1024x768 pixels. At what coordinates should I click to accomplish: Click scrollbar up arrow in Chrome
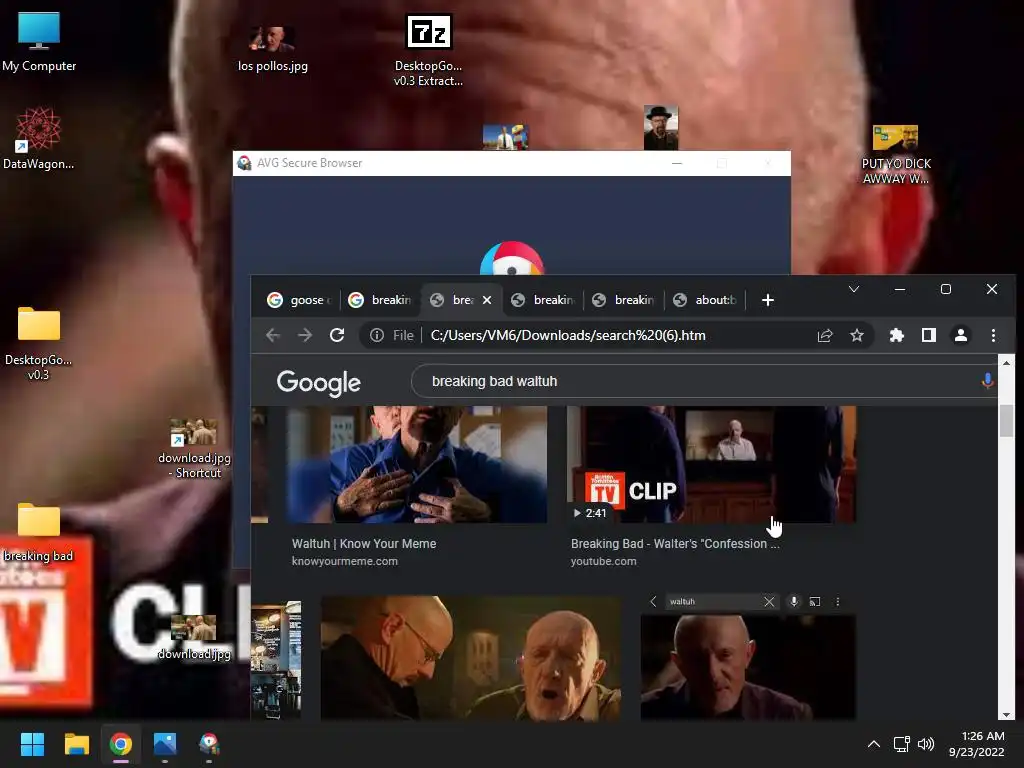point(1006,362)
